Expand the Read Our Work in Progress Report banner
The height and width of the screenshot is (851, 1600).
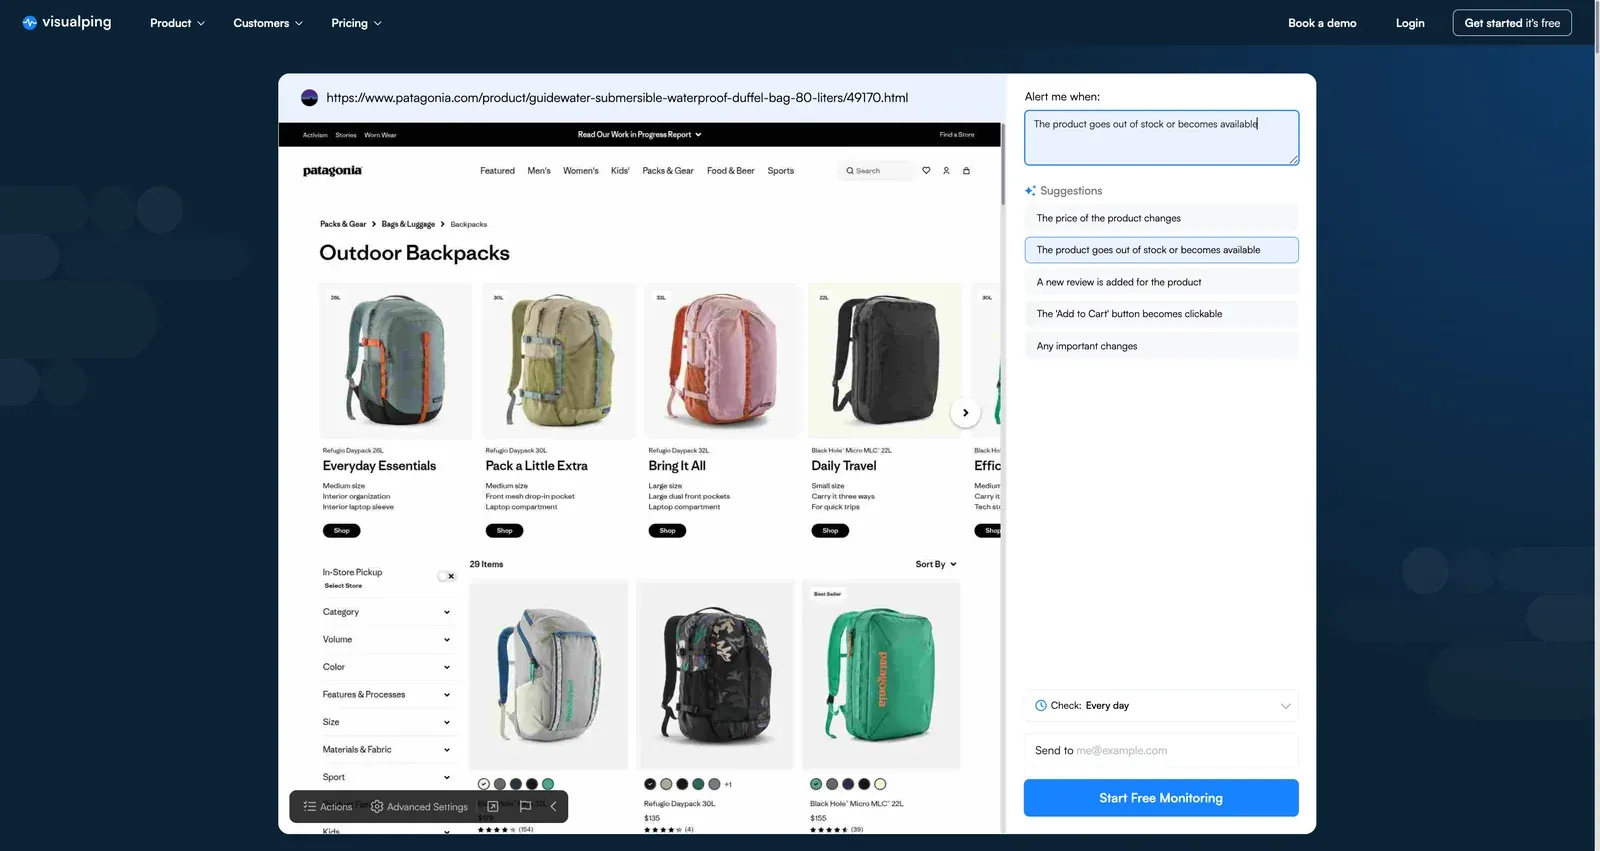(639, 135)
